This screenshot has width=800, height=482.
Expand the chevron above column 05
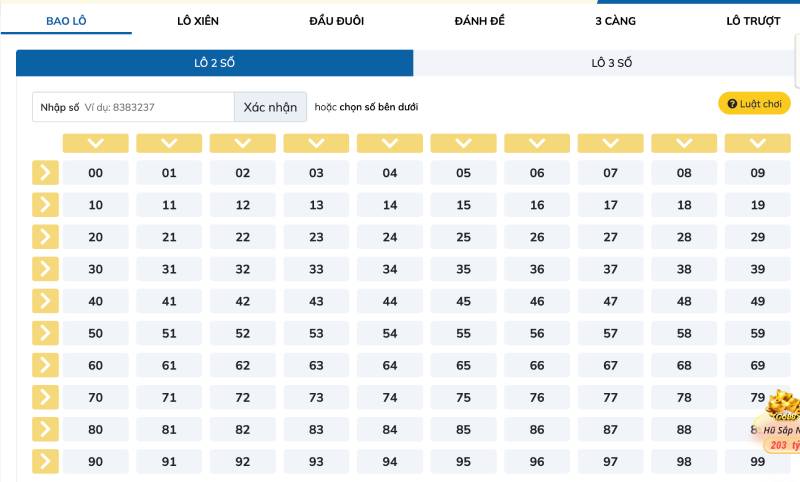pos(463,143)
